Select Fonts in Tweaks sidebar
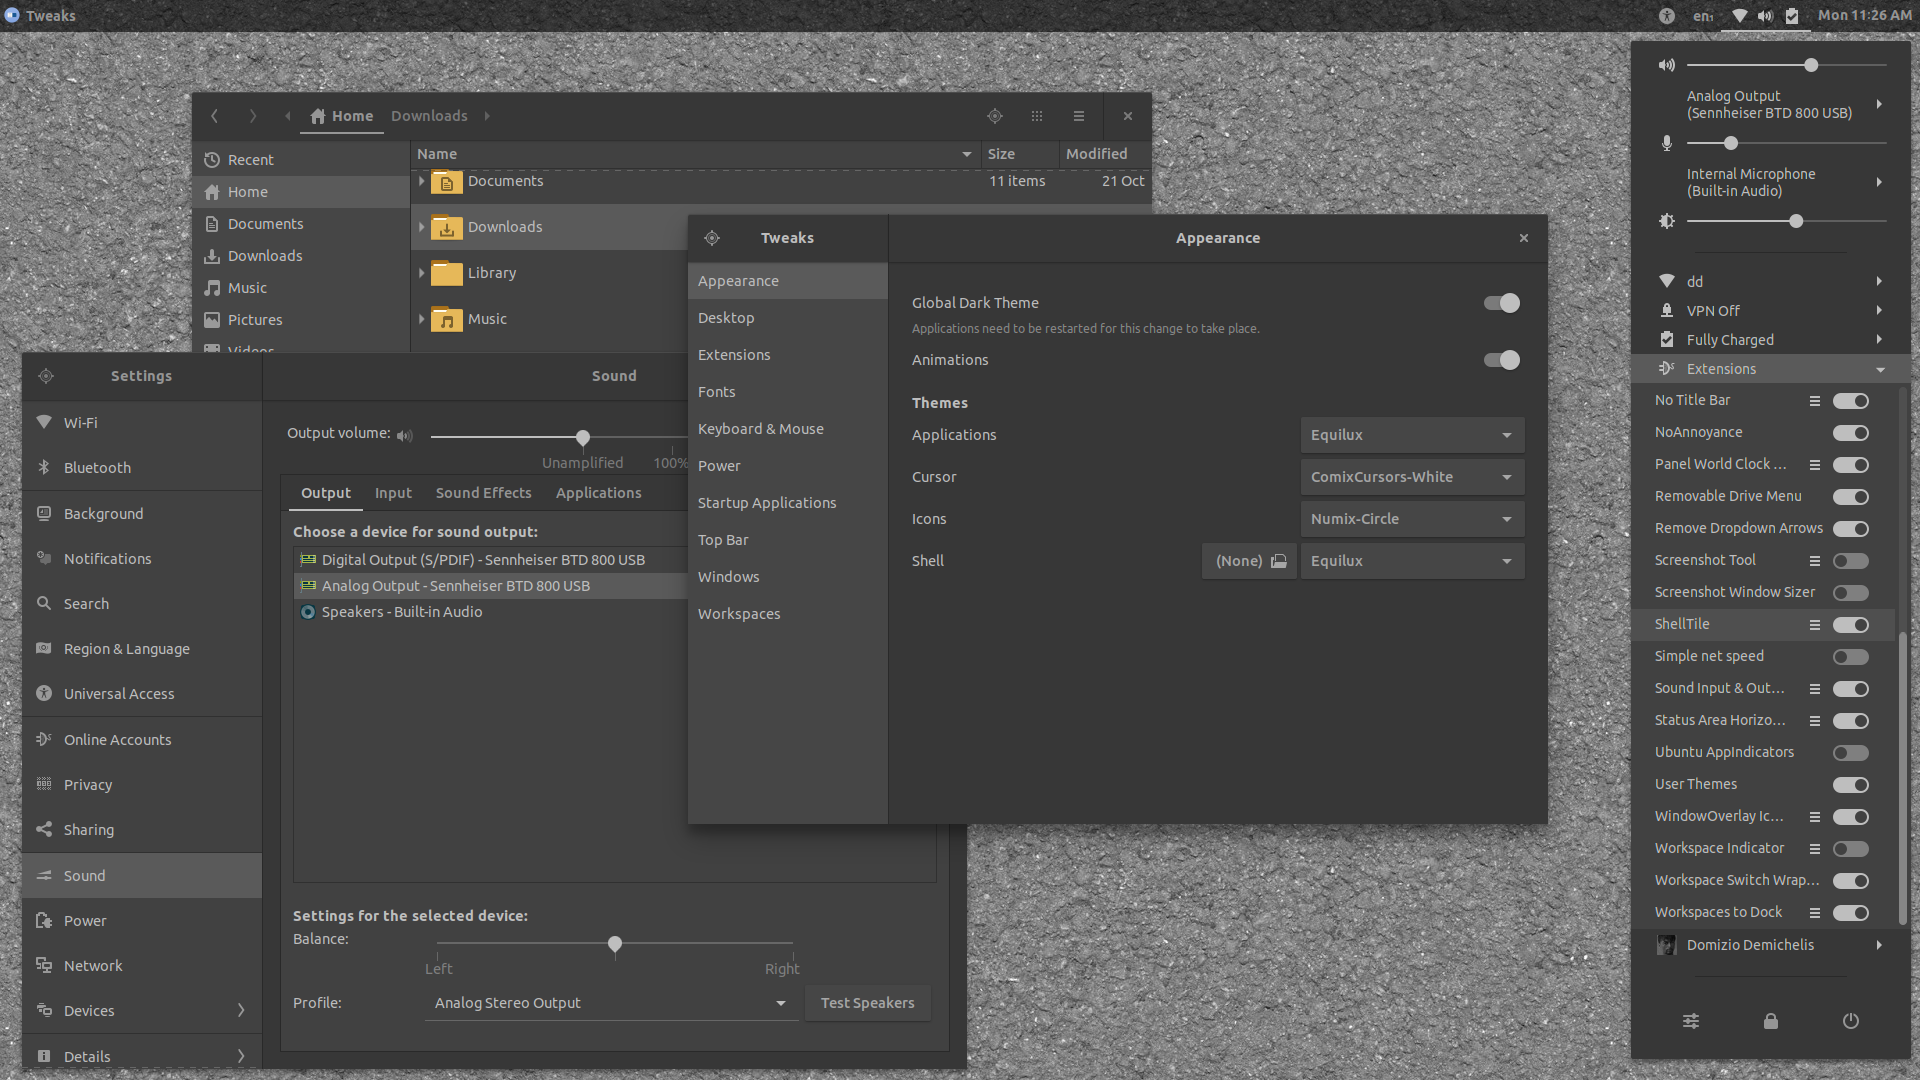This screenshot has width=1920, height=1080. click(x=716, y=392)
